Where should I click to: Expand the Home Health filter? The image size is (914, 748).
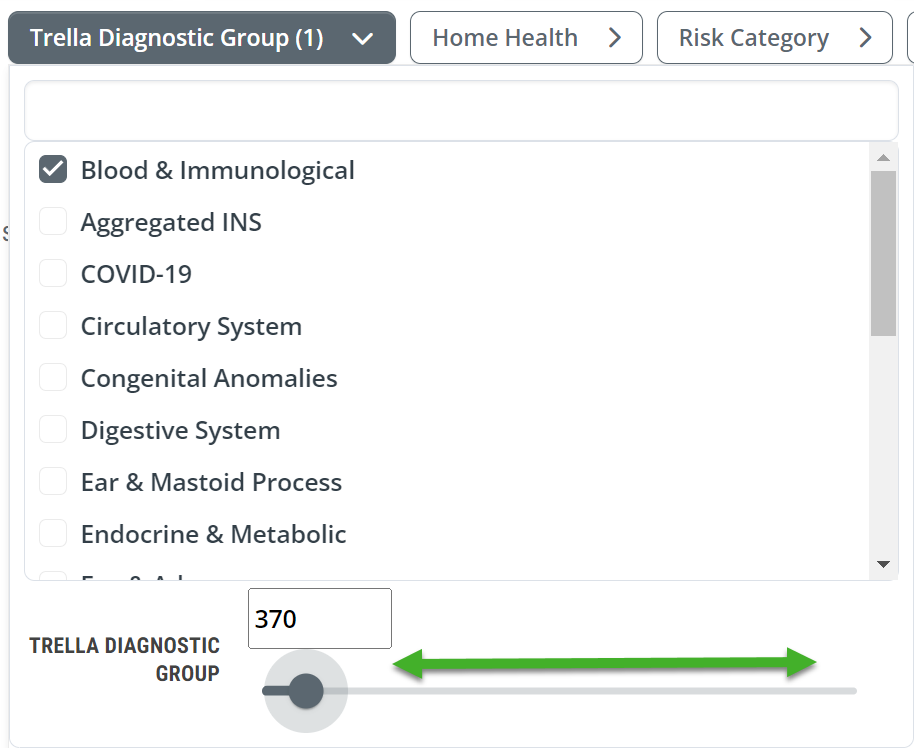[526, 38]
